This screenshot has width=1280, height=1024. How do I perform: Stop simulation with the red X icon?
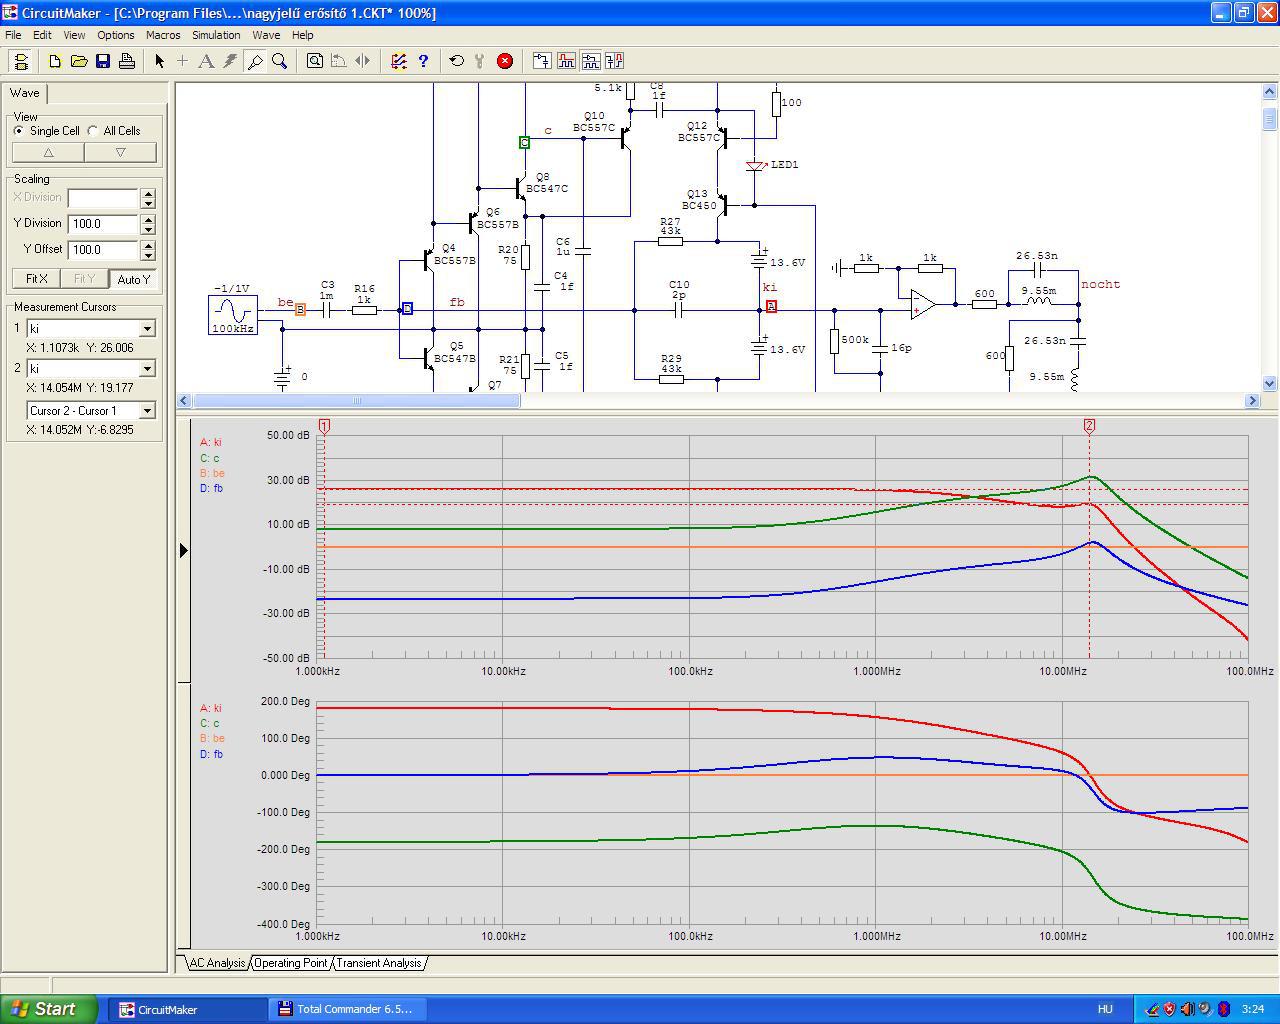(505, 61)
